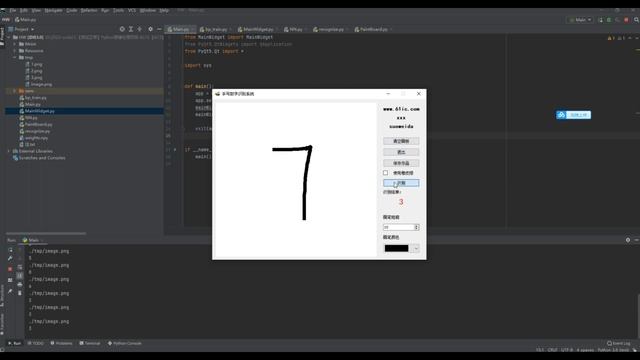Click the red stop icon in top toolbar
640x360 pixels.
click(626, 20)
